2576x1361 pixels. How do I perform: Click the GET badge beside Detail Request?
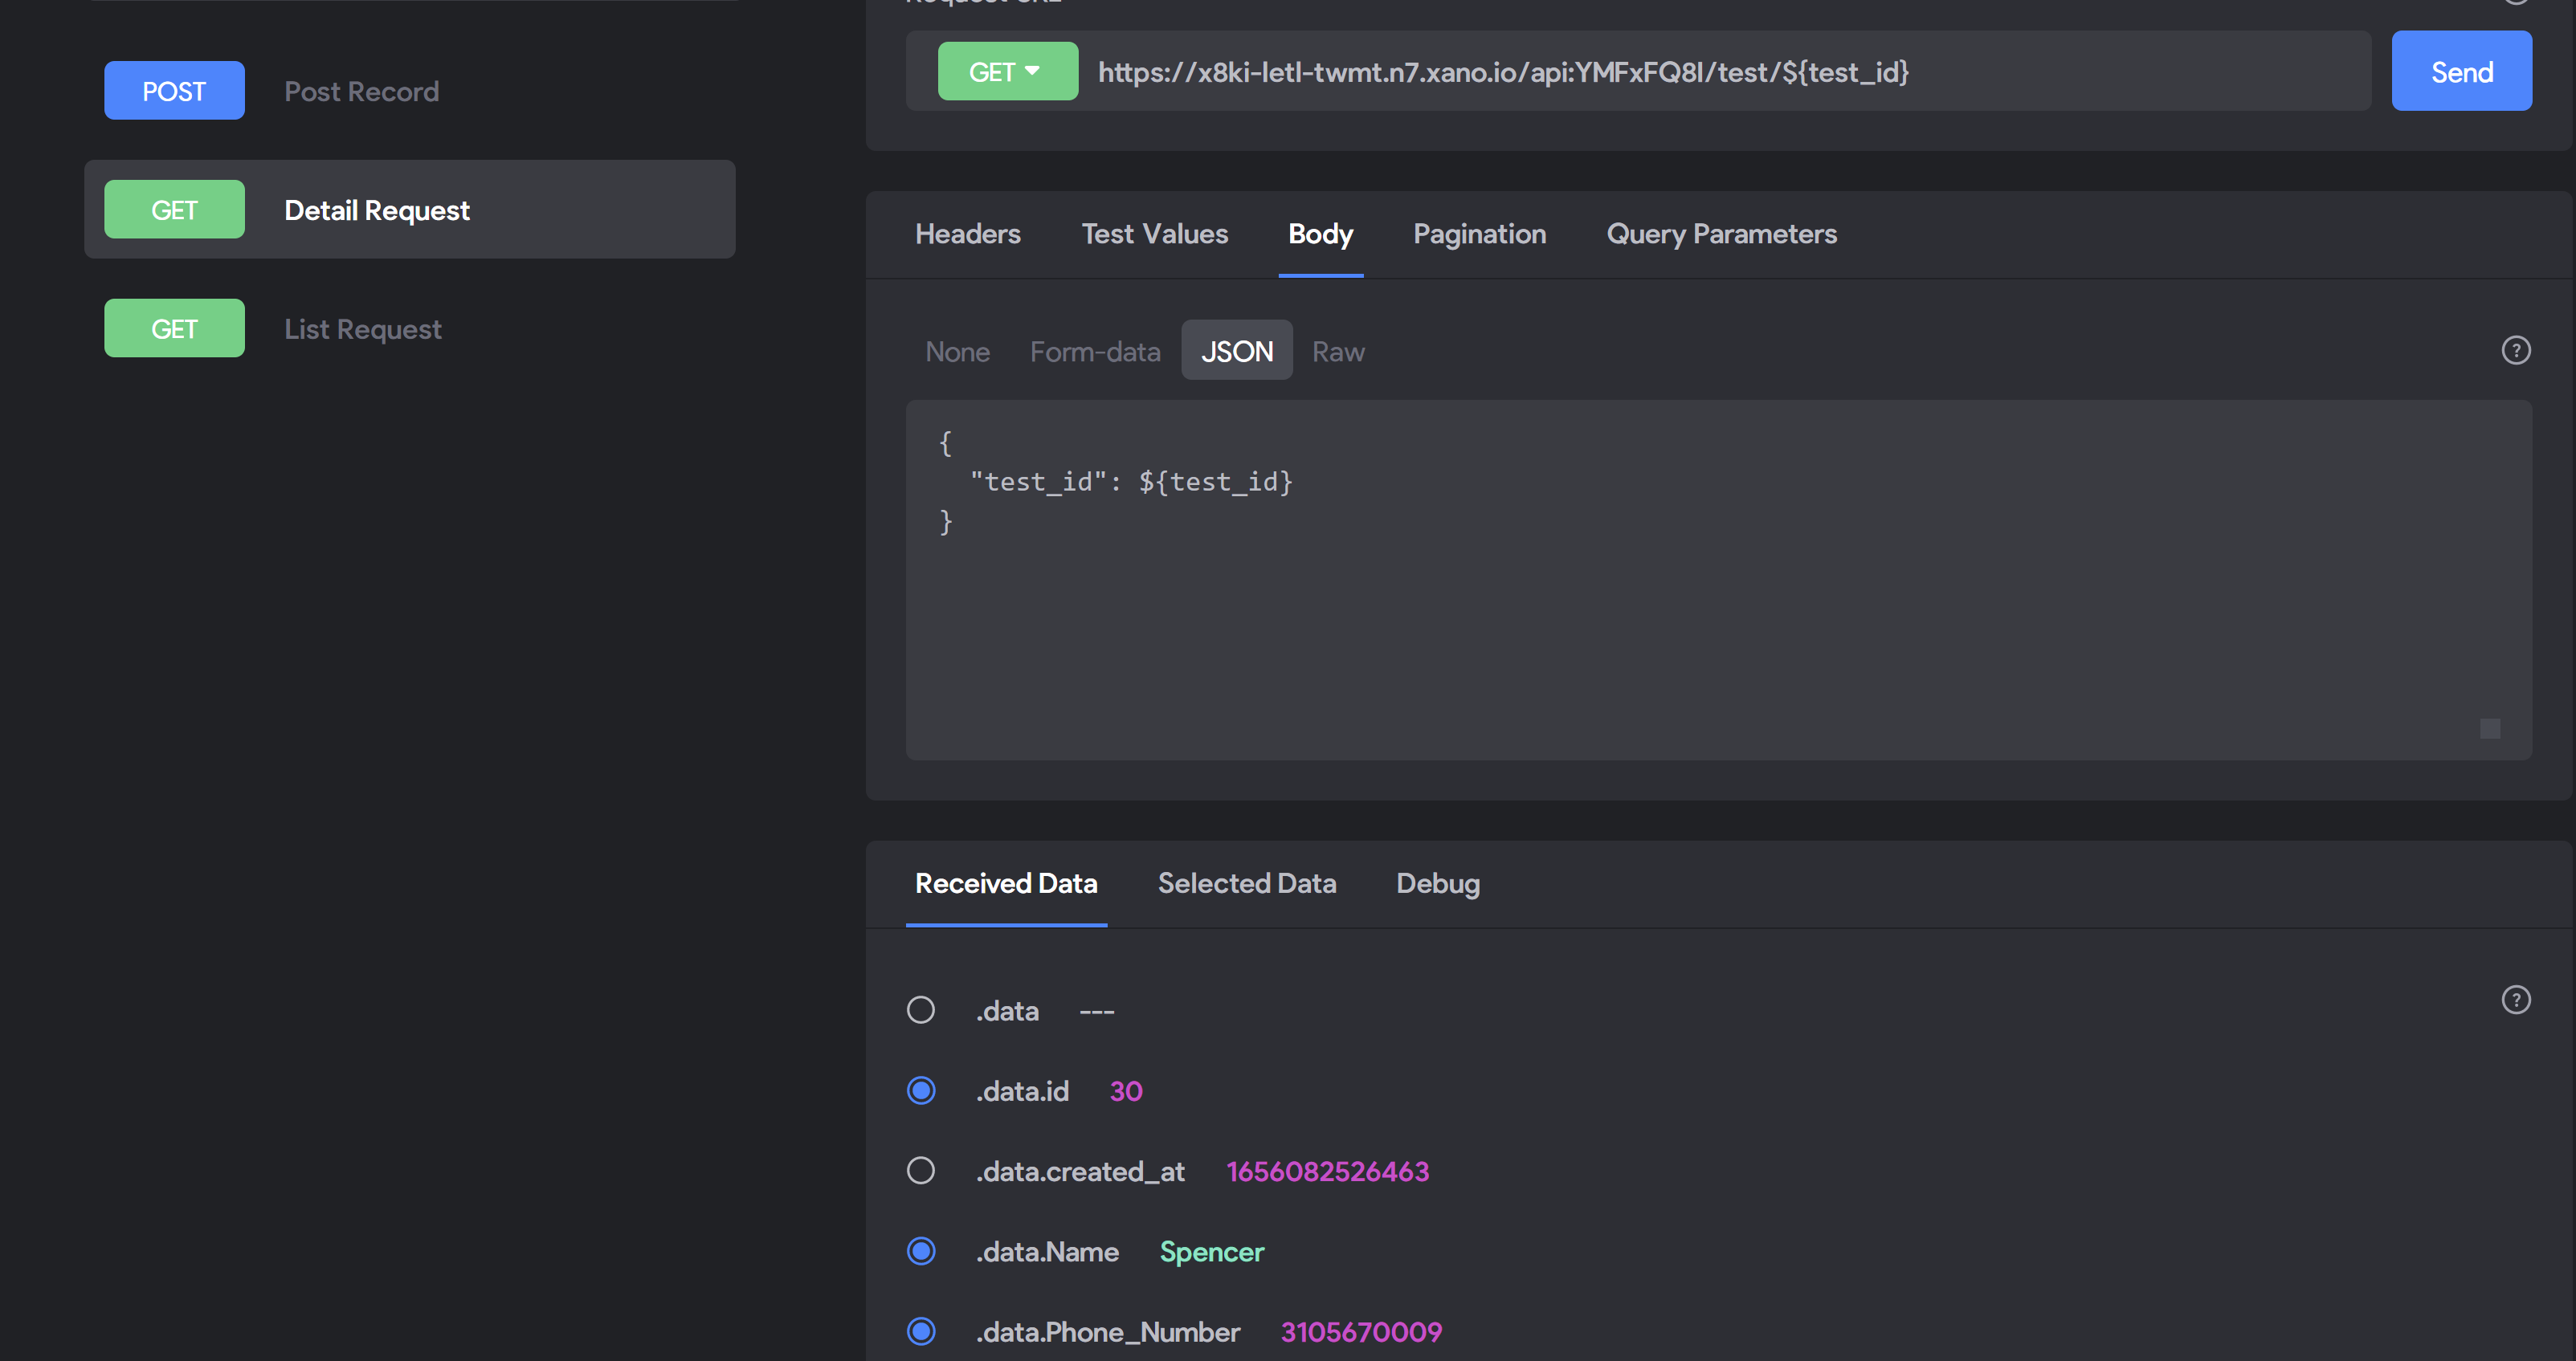pyautogui.click(x=174, y=209)
